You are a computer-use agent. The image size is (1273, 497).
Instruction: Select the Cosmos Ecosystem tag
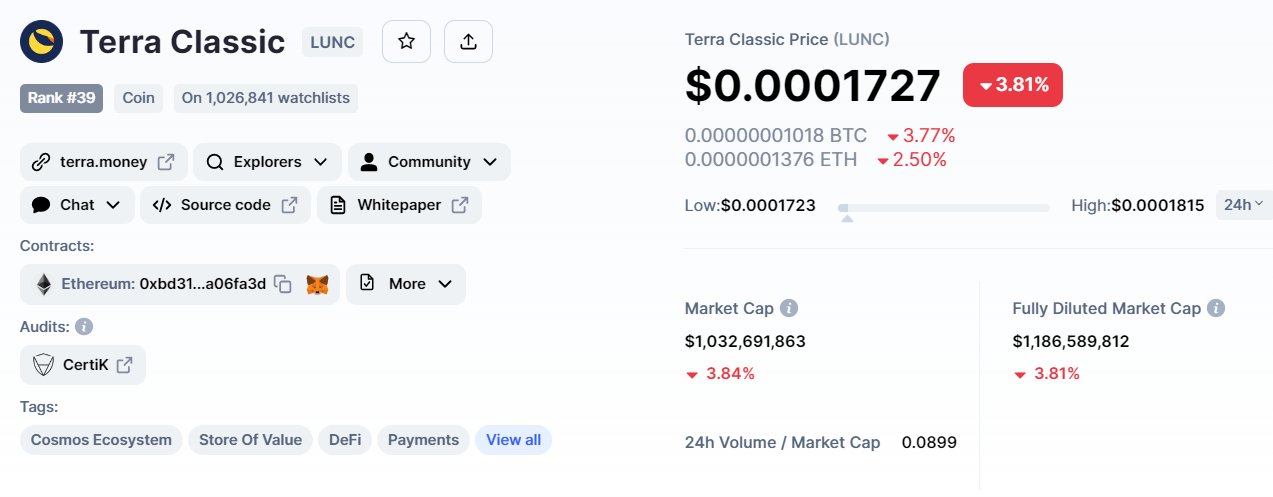click(101, 440)
